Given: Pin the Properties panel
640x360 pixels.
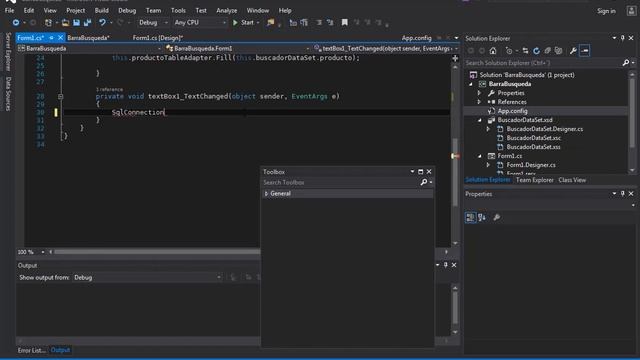Looking at the screenshot, I should [622, 193].
